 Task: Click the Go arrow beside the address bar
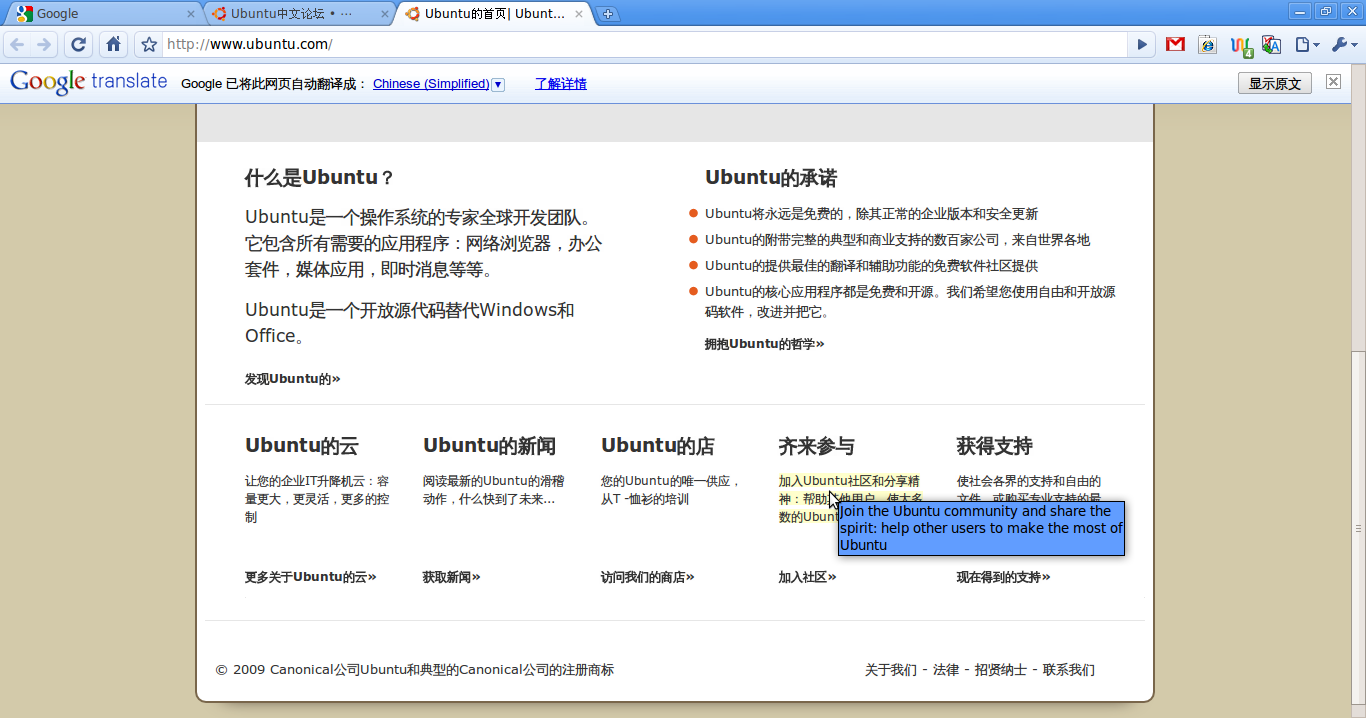[1142, 44]
